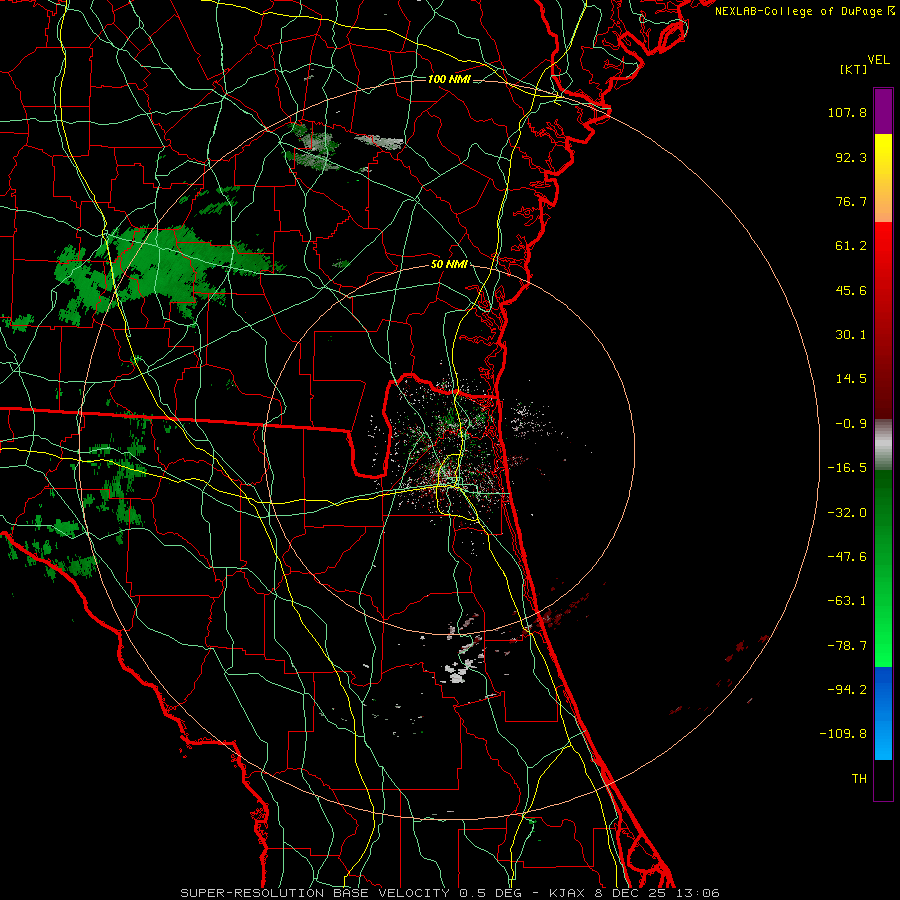900x900 pixels.
Task: Click the 100 NMI range ring label
Action: [449, 79]
